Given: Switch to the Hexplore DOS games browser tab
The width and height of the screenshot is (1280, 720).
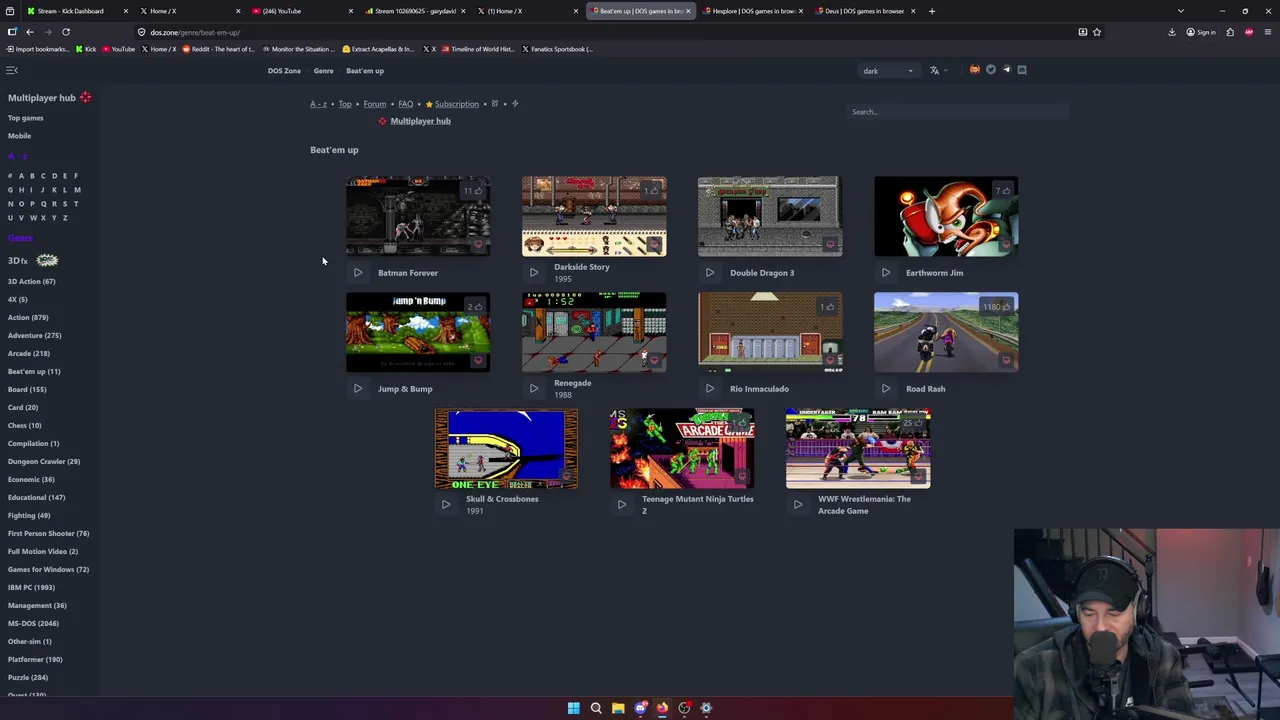Looking at the screenshot, I should click(752, 11).
